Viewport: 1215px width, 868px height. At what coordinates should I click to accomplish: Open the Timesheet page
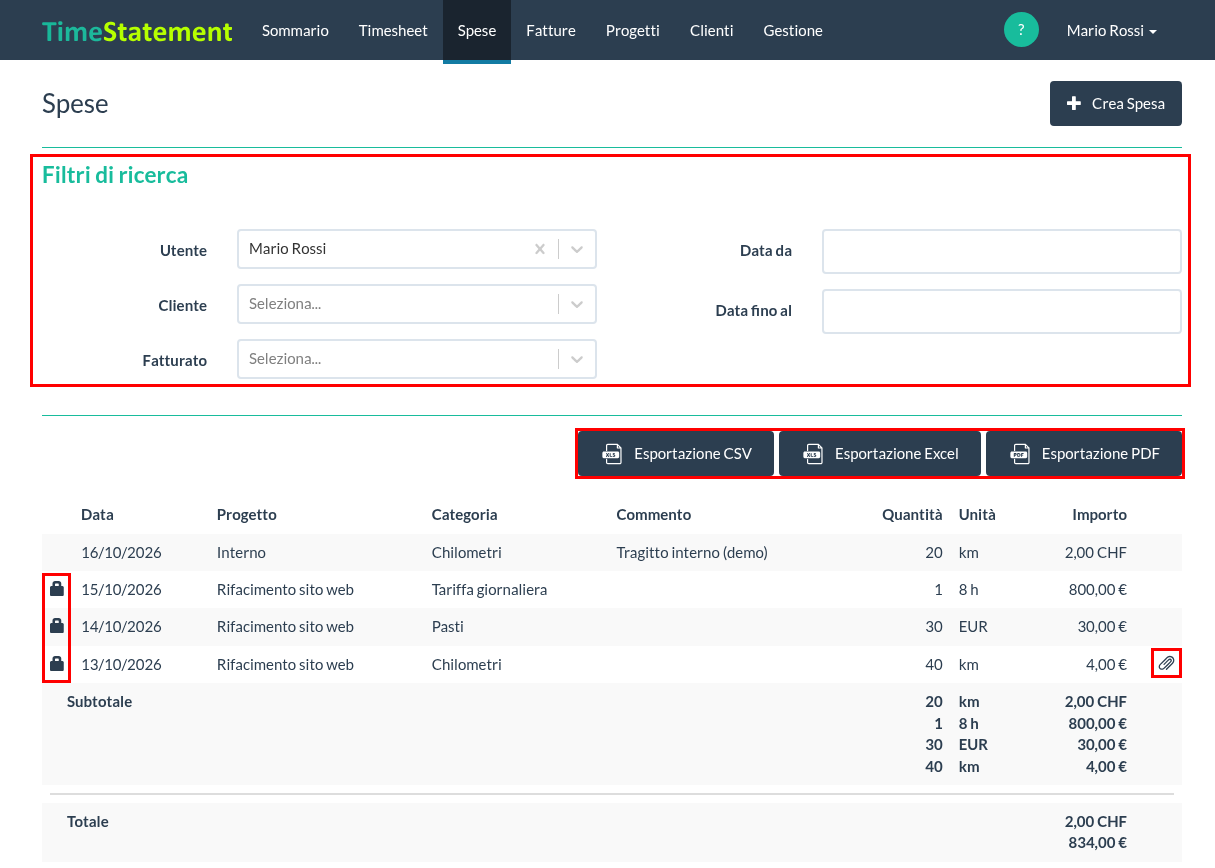[393, 30]
